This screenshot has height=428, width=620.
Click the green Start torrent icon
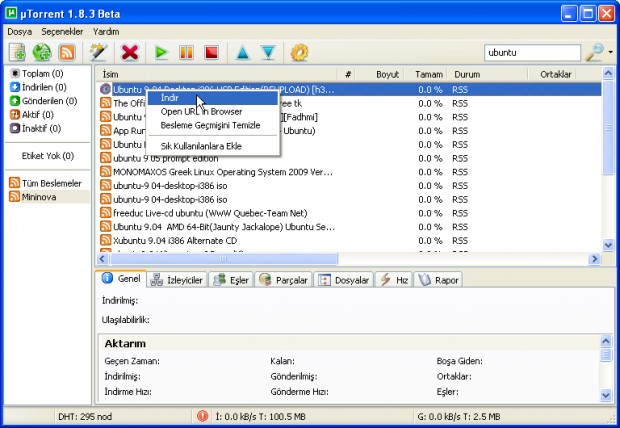pyautogui.click(x=161, y=53)
